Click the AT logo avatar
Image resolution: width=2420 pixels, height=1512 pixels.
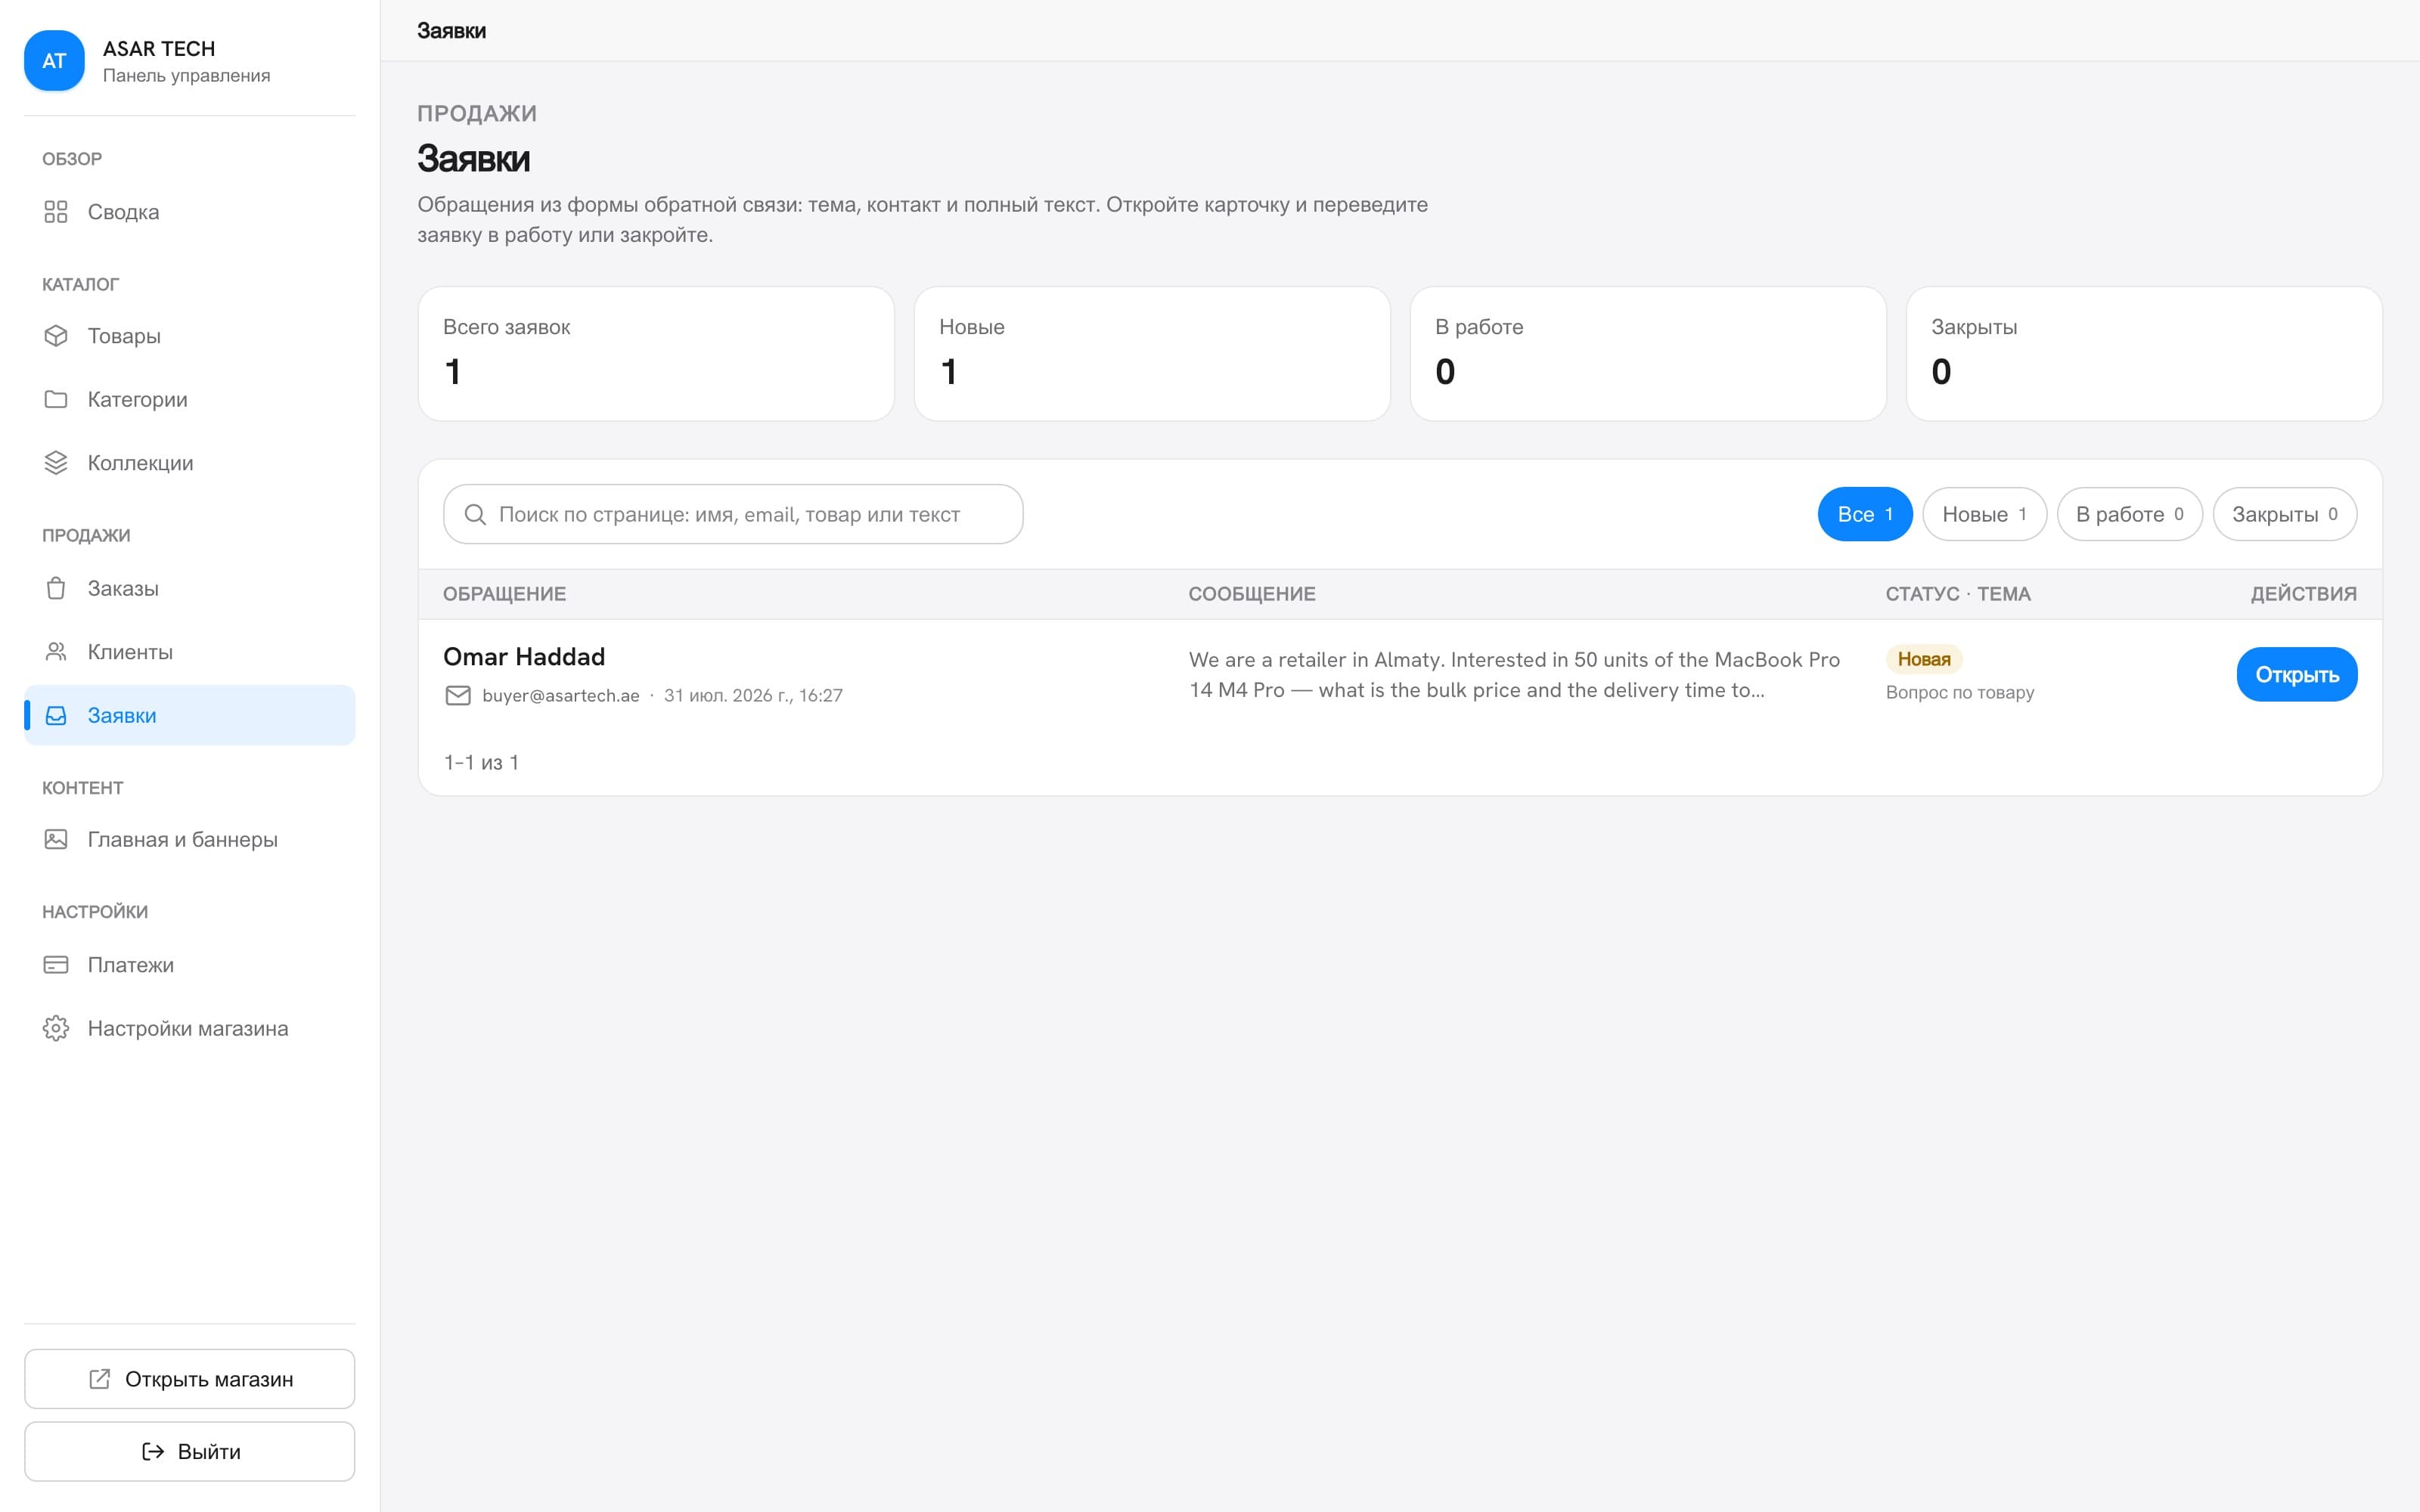[x=54, y=61]
